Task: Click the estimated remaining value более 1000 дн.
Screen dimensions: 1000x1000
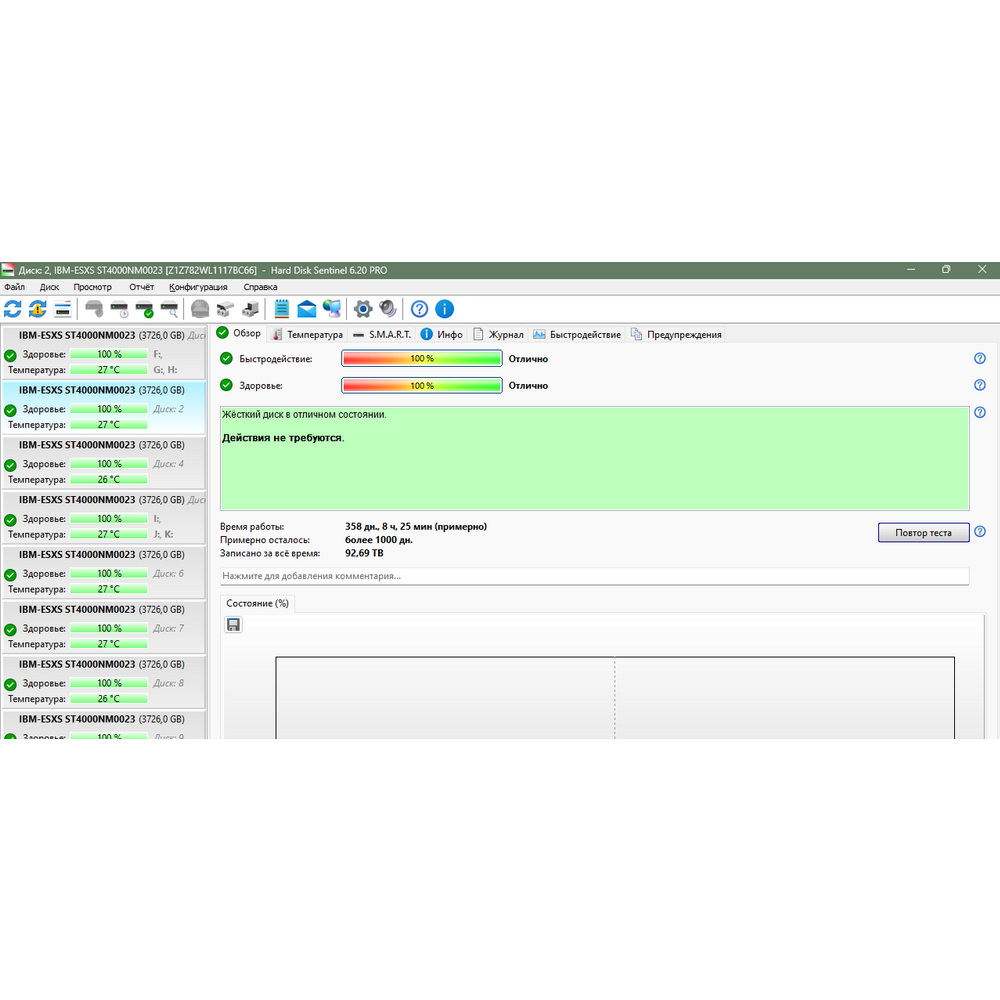Action: [x=379, y=540]
